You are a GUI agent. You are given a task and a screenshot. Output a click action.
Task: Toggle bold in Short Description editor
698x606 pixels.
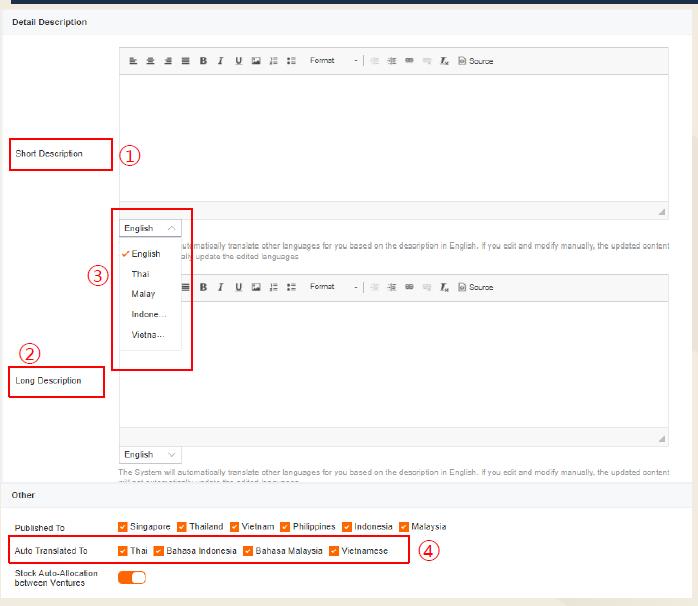[x=203, y=61]
